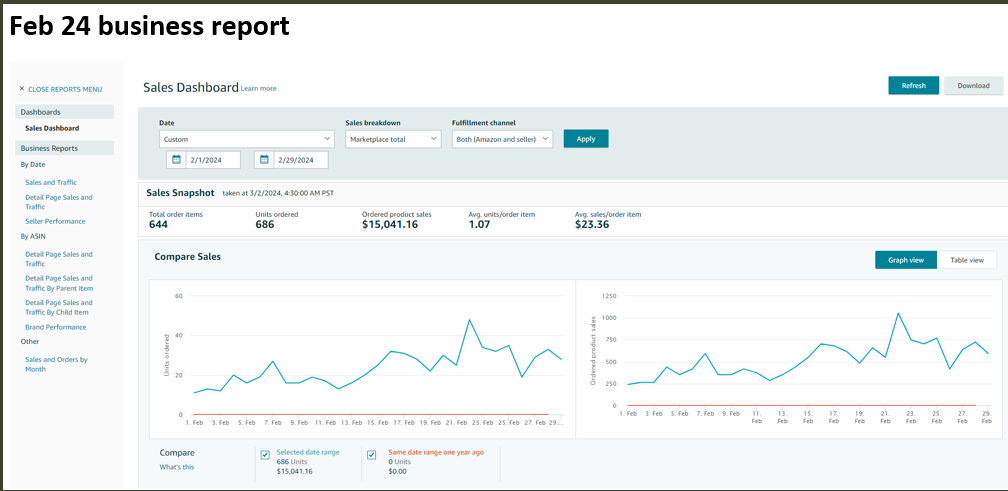
Task: Select the Graph view tab
Action: [906, 260]
